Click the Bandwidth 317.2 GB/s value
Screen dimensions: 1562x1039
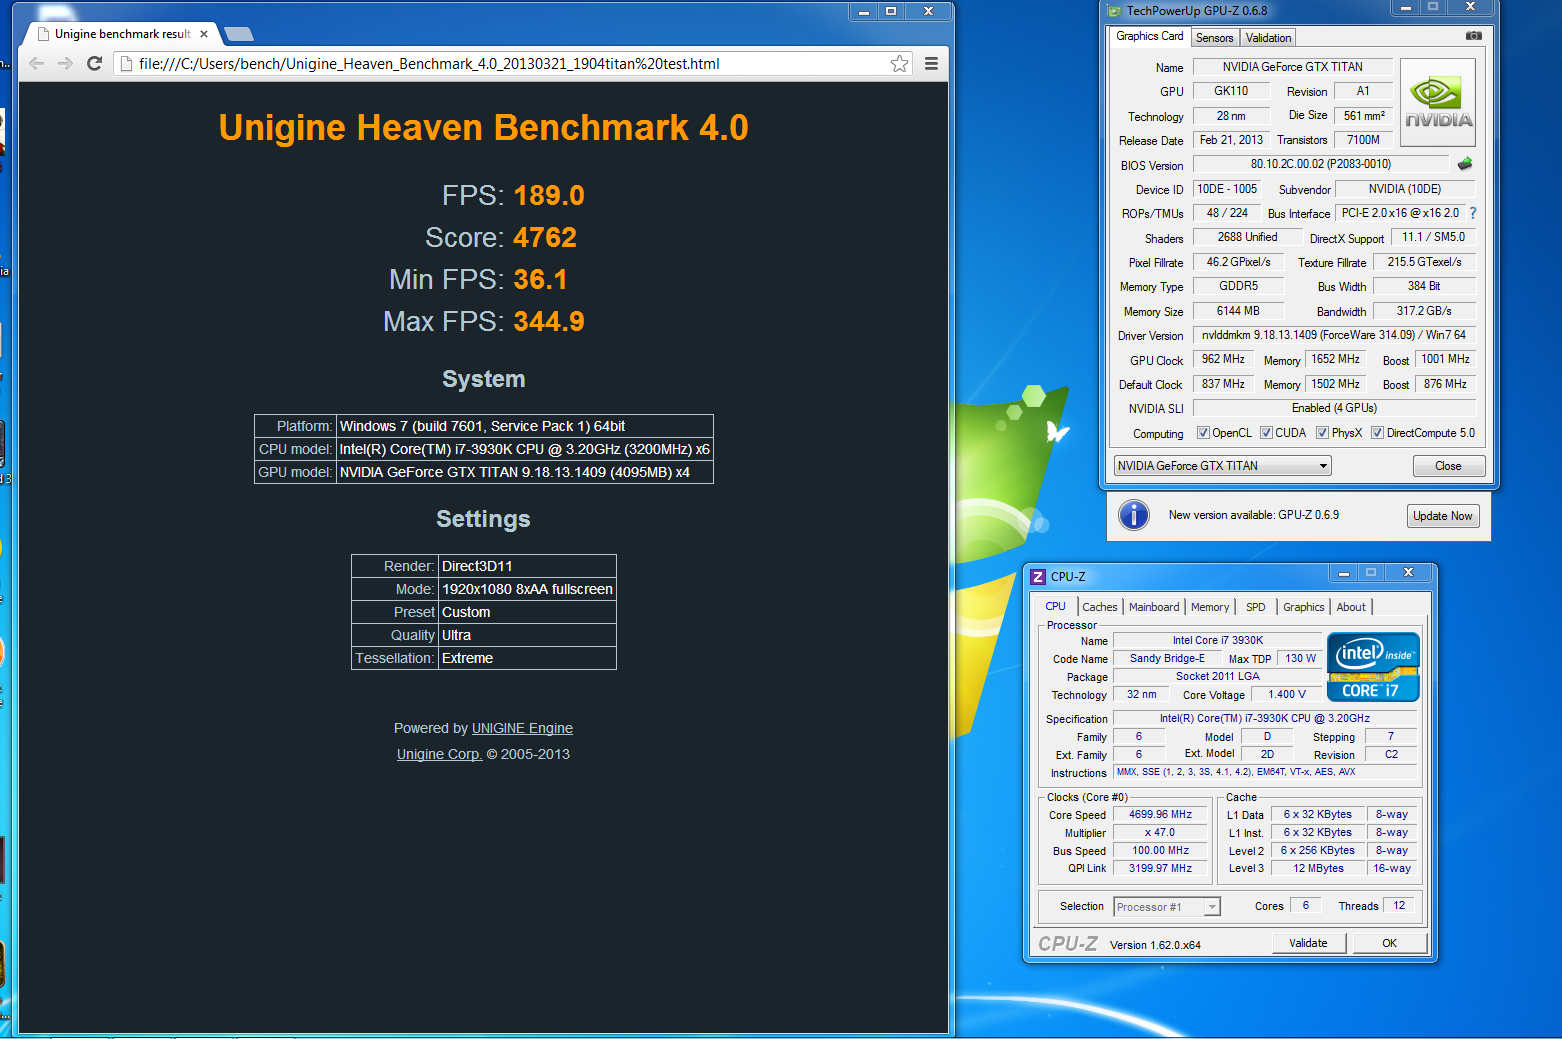coord(1424,311)
